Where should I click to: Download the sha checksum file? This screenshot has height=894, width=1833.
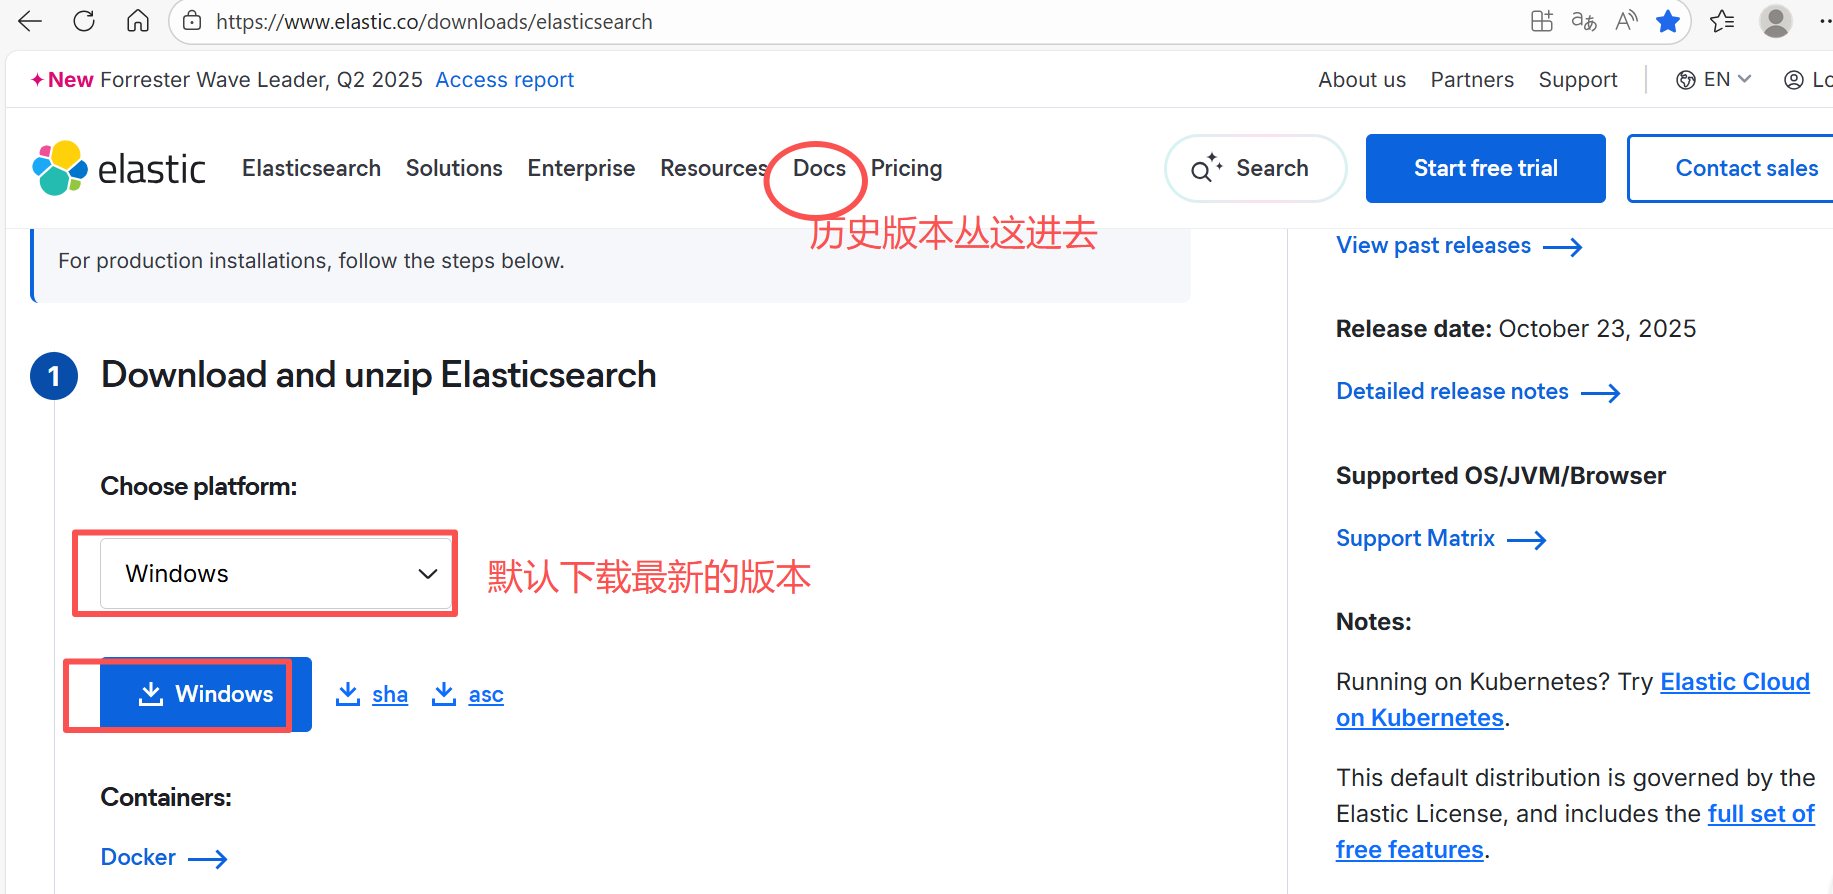pos(372,694)
